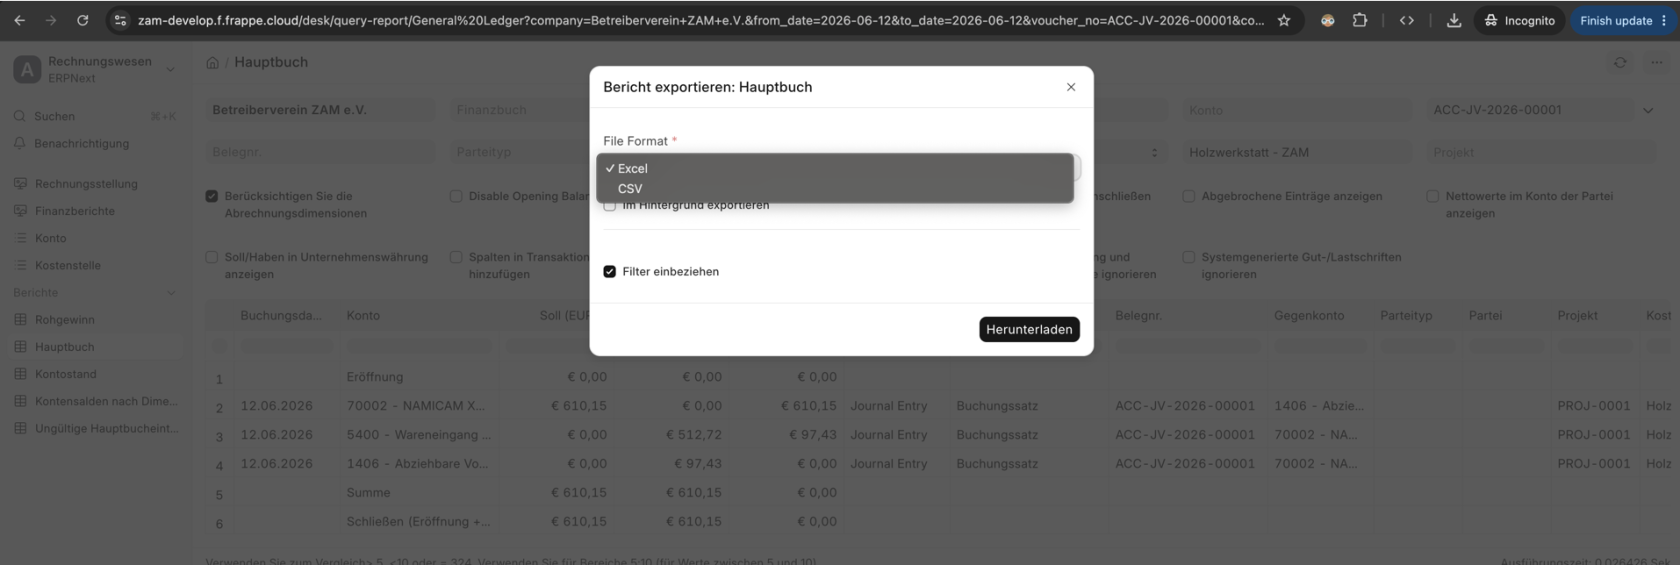Screen dimensions: 1680x565
Task: Click the Summe row label
Action: 368,493
